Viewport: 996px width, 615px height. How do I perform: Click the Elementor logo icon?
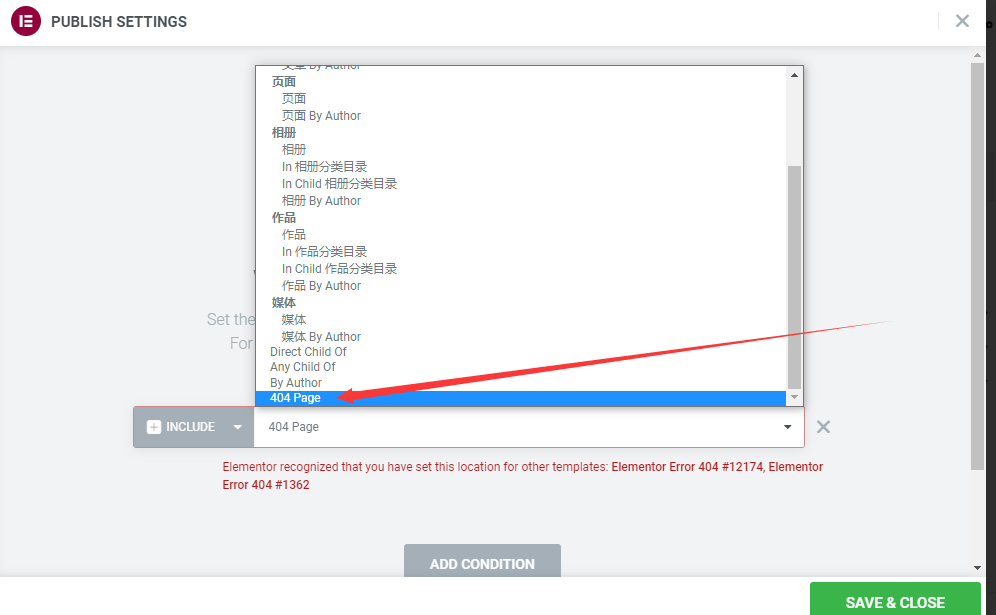[26, 21]
